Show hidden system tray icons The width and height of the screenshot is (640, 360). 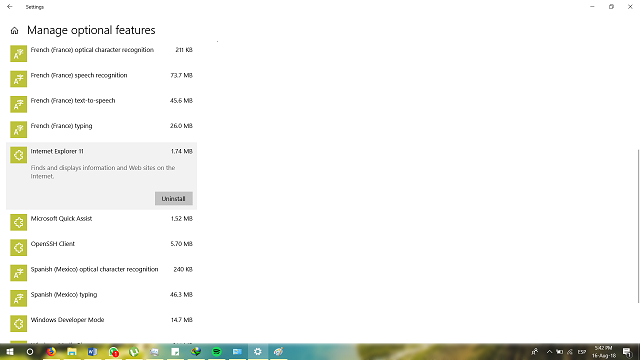[549, 351]
